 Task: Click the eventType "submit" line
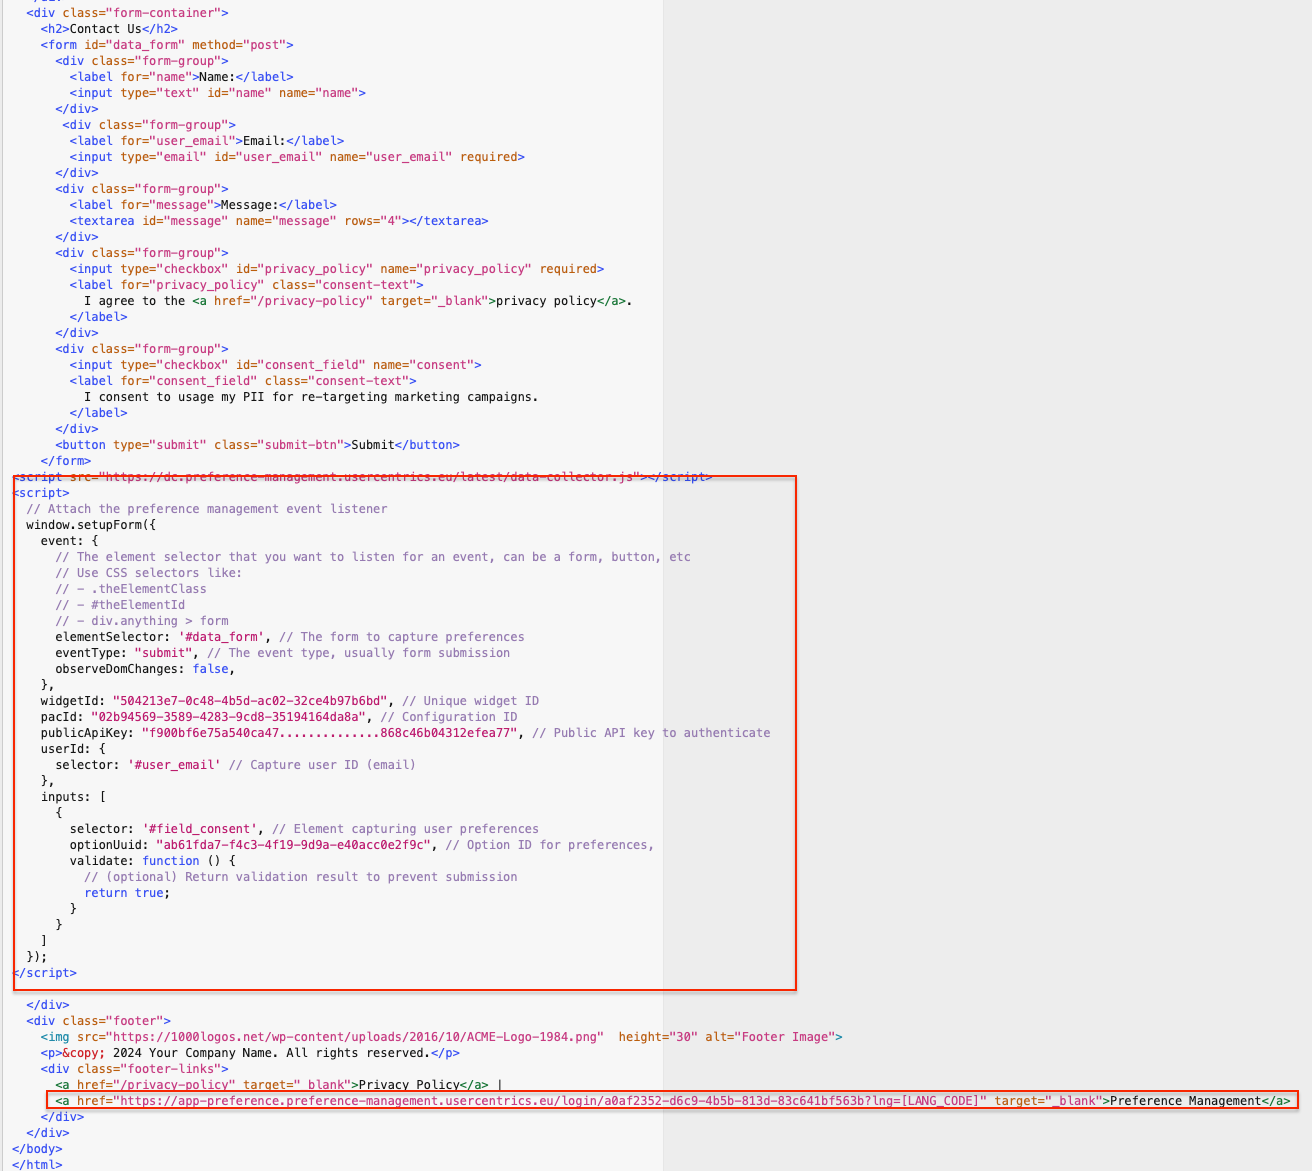283,653
